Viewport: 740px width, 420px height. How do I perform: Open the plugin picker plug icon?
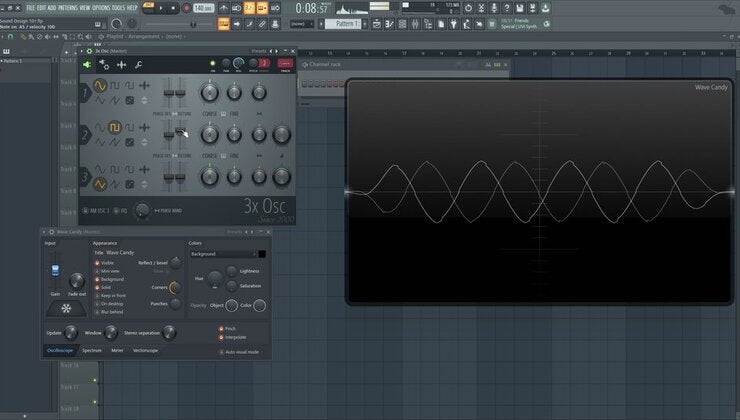tap(454, 24)
